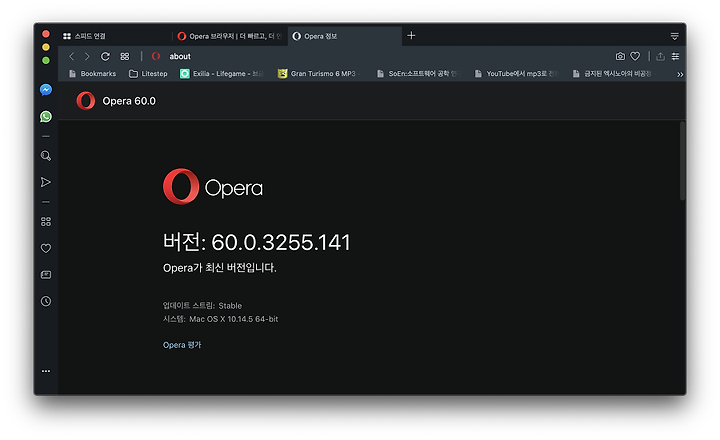Screen dimensions: 720x440
Task: Reload the current page
Action: (105, 56)
